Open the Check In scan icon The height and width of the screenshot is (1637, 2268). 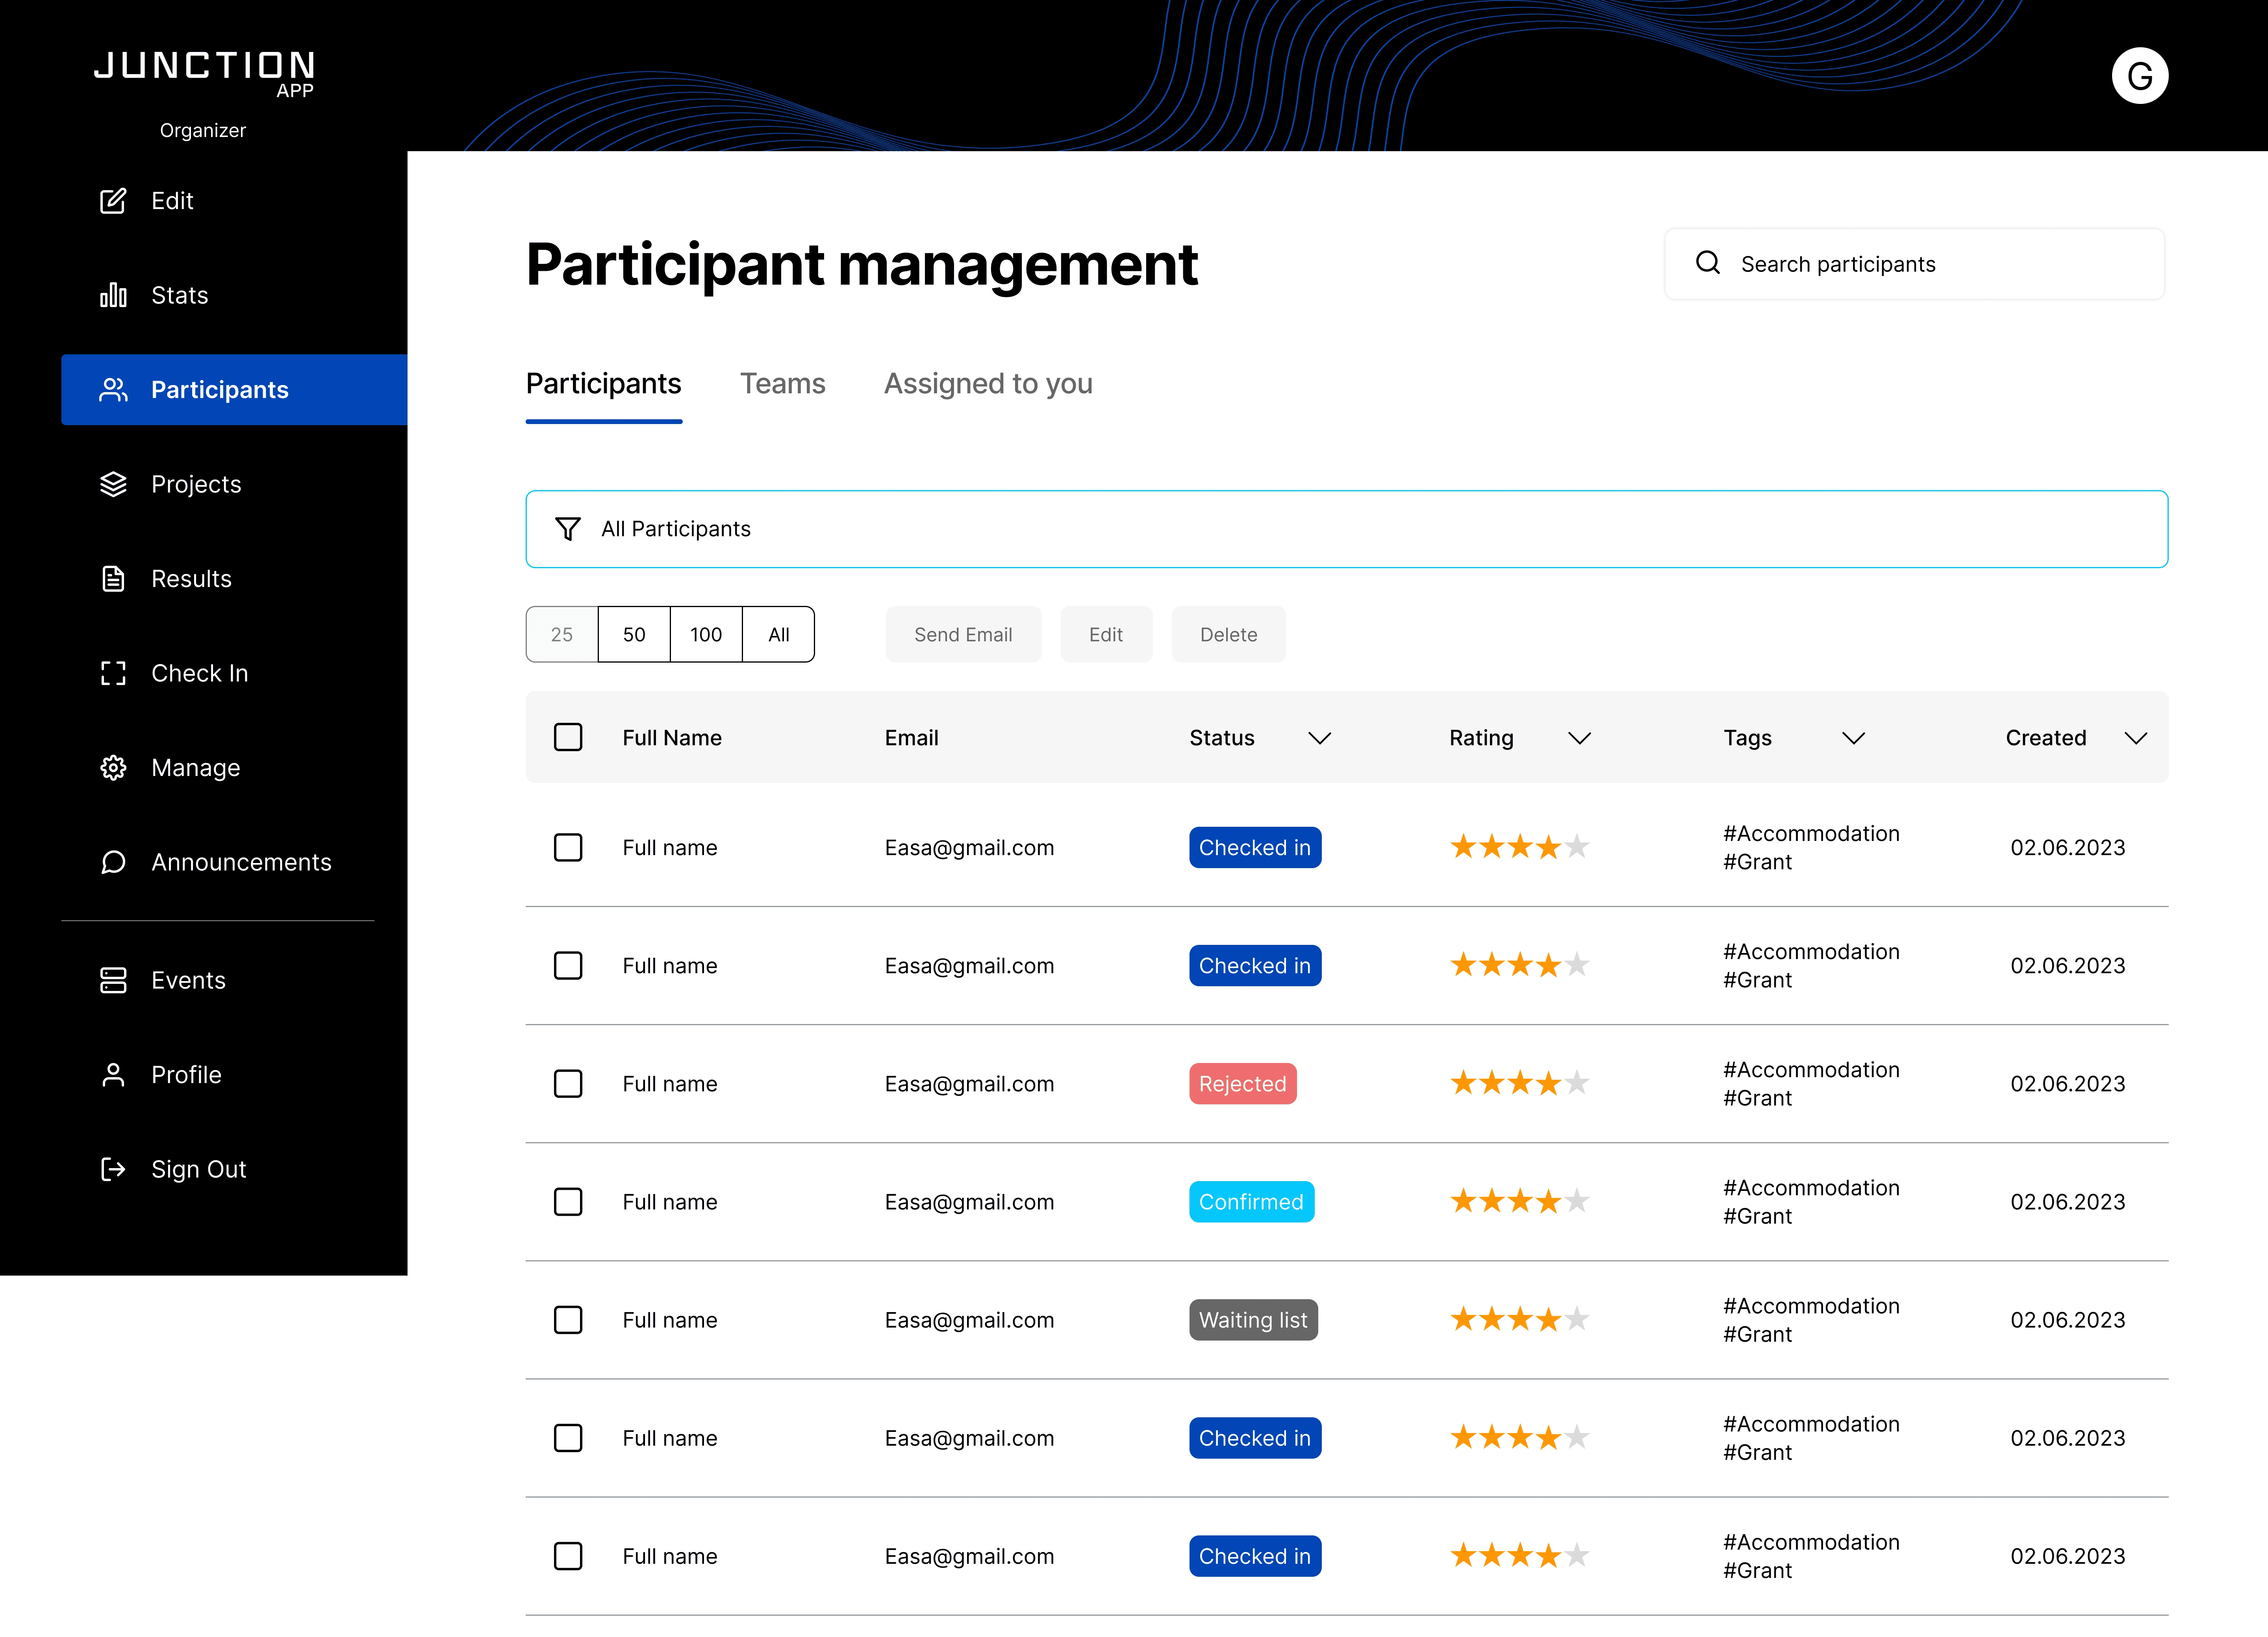click(x=113, y=673)
